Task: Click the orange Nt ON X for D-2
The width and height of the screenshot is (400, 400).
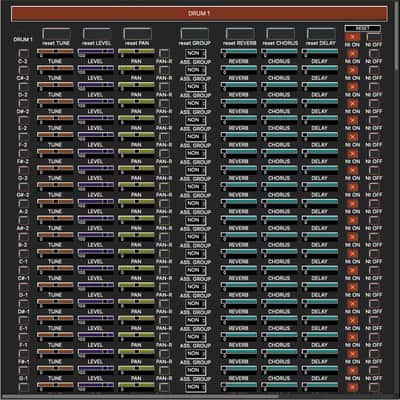Action: pos(352,87)
